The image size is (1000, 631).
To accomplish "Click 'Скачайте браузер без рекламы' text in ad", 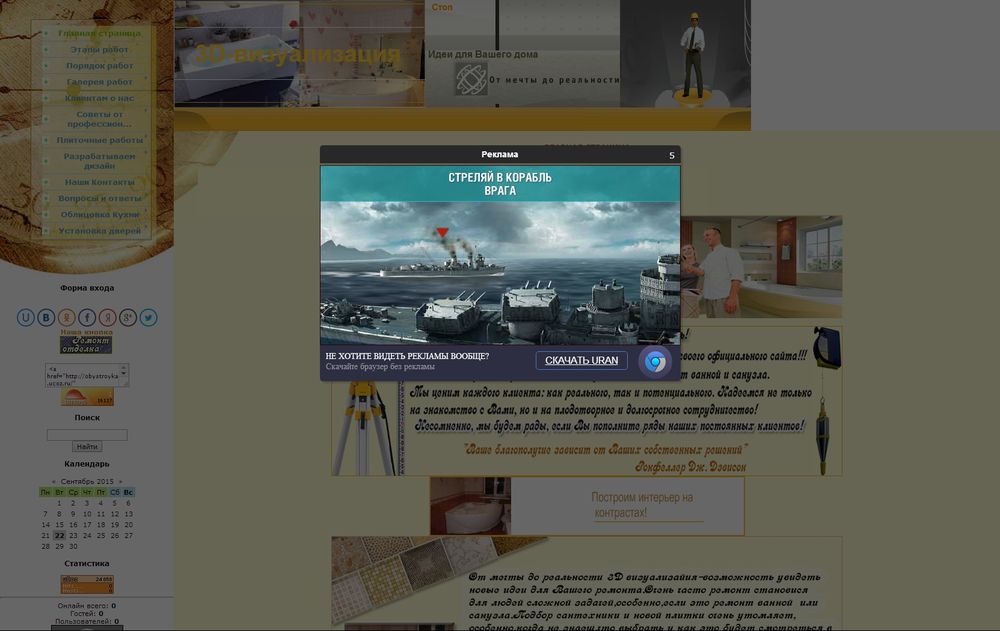I will (380, 367).
